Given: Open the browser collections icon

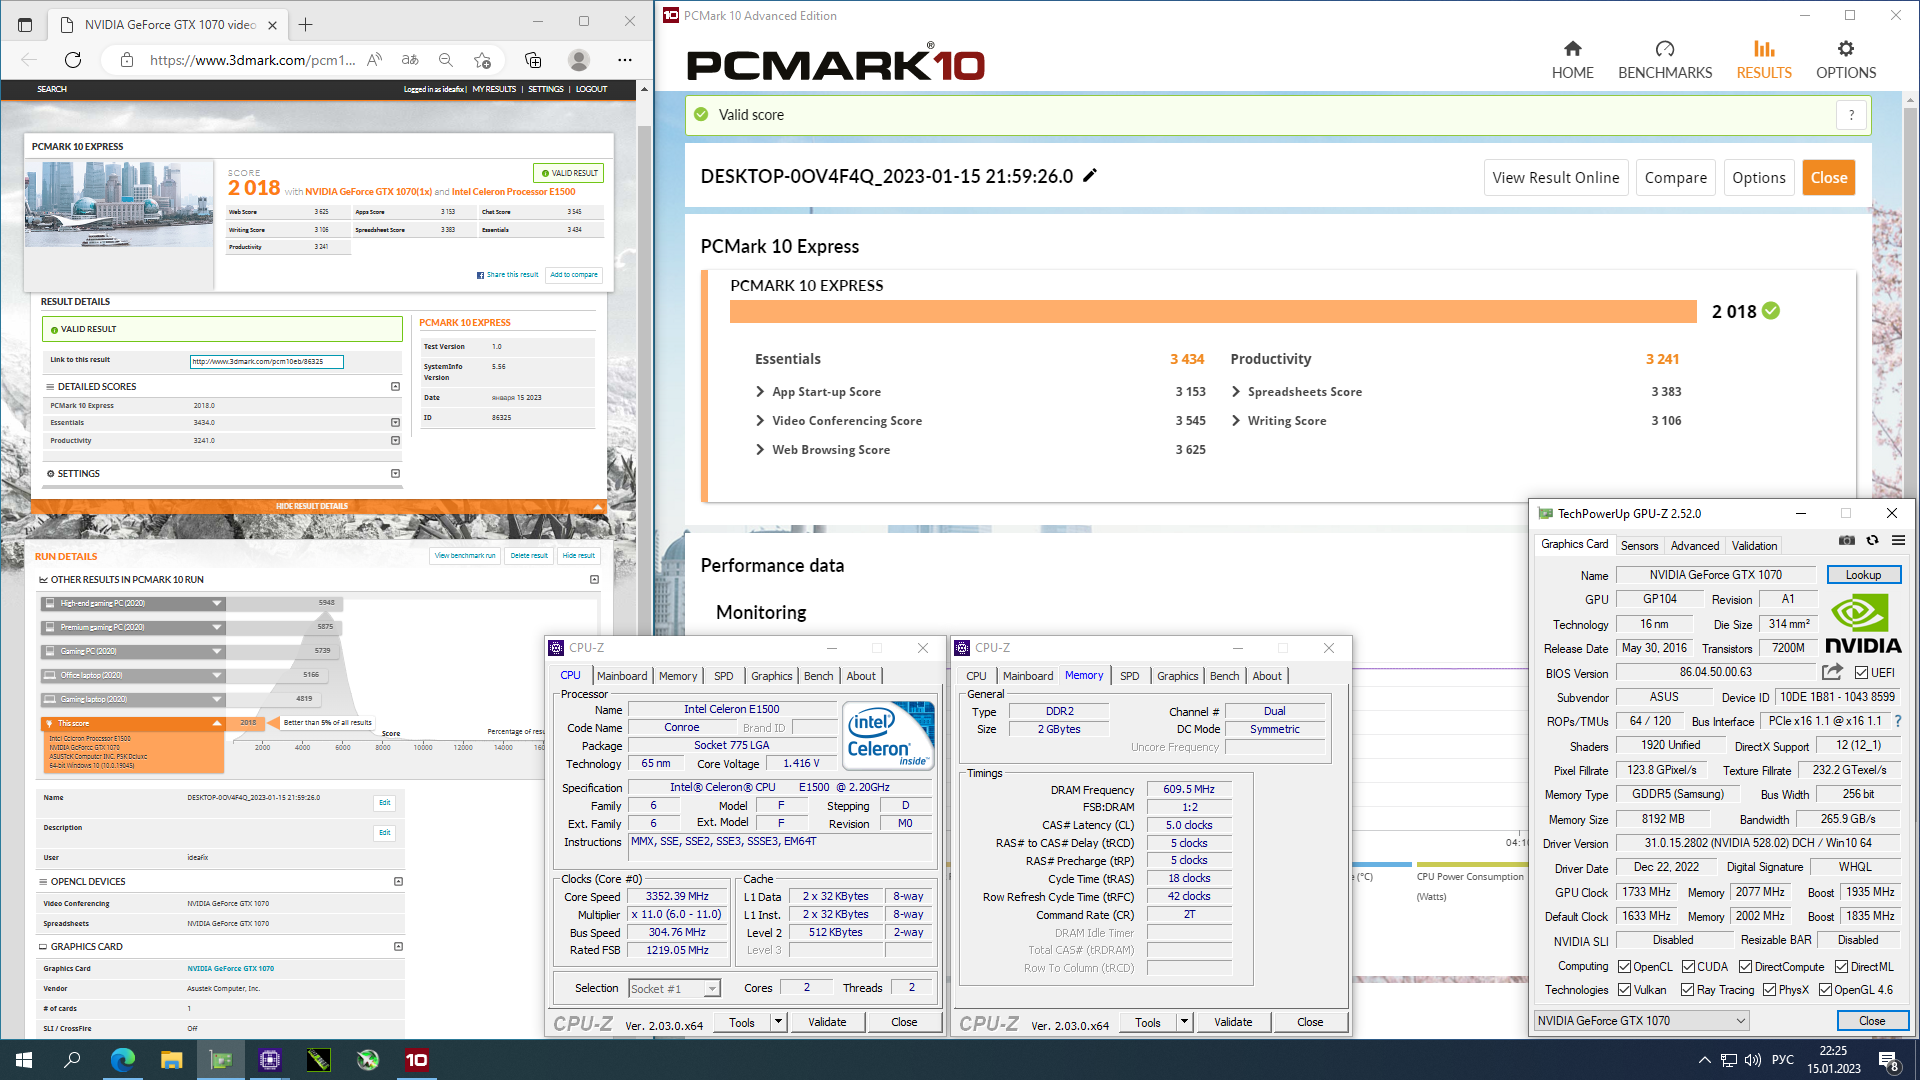Looking at the screenshot, I should (x=533, y=60).
